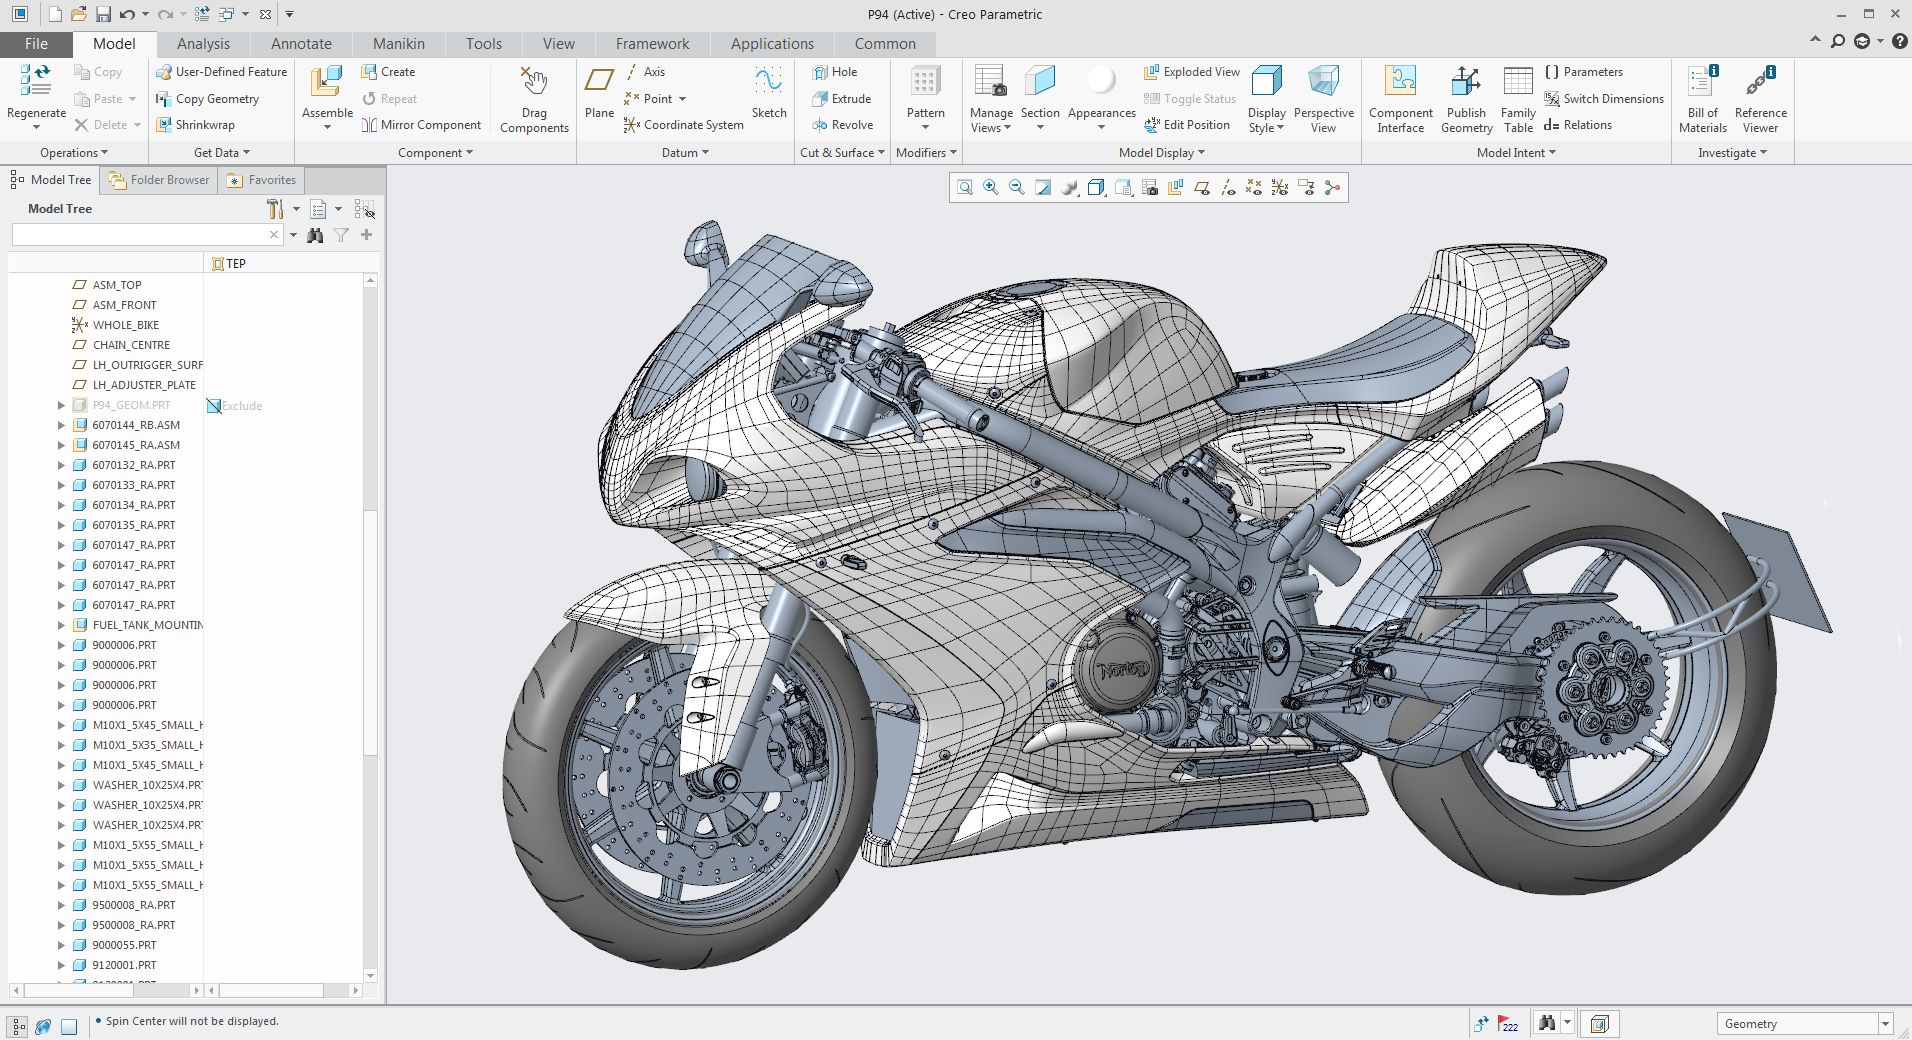Open model tree settings icon
The width and height of the screenshot is (1912, 1040).
pyautogui.click(x=275, y=209)
